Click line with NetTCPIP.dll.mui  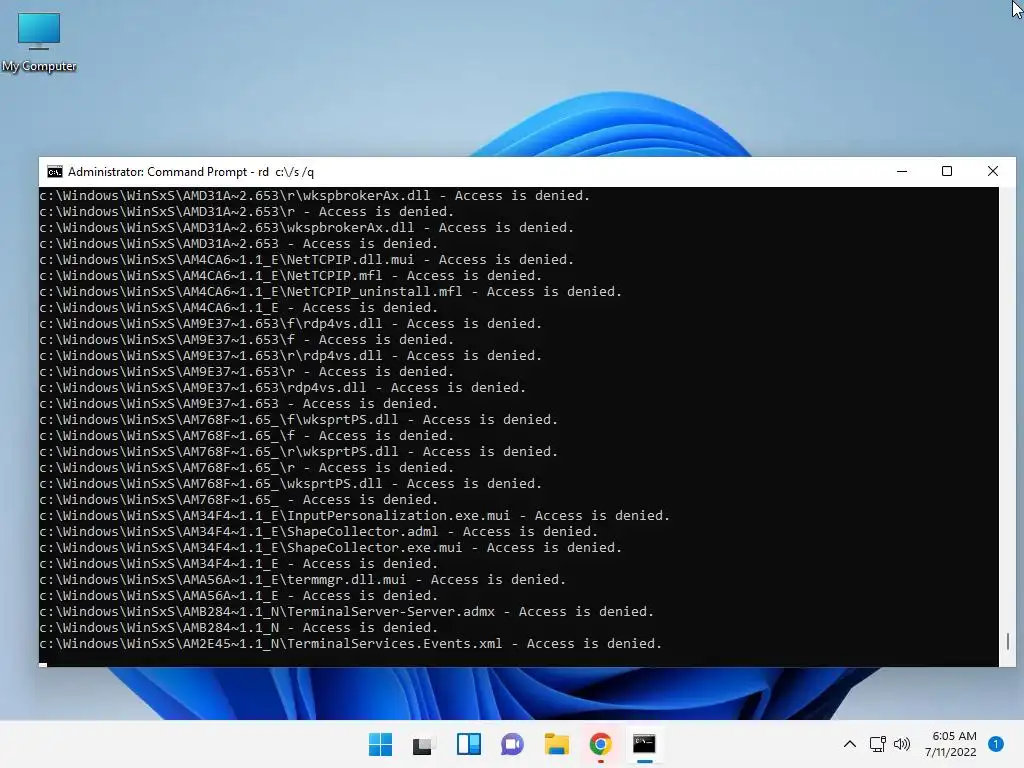pyautogui.click(x=306, y=260)
